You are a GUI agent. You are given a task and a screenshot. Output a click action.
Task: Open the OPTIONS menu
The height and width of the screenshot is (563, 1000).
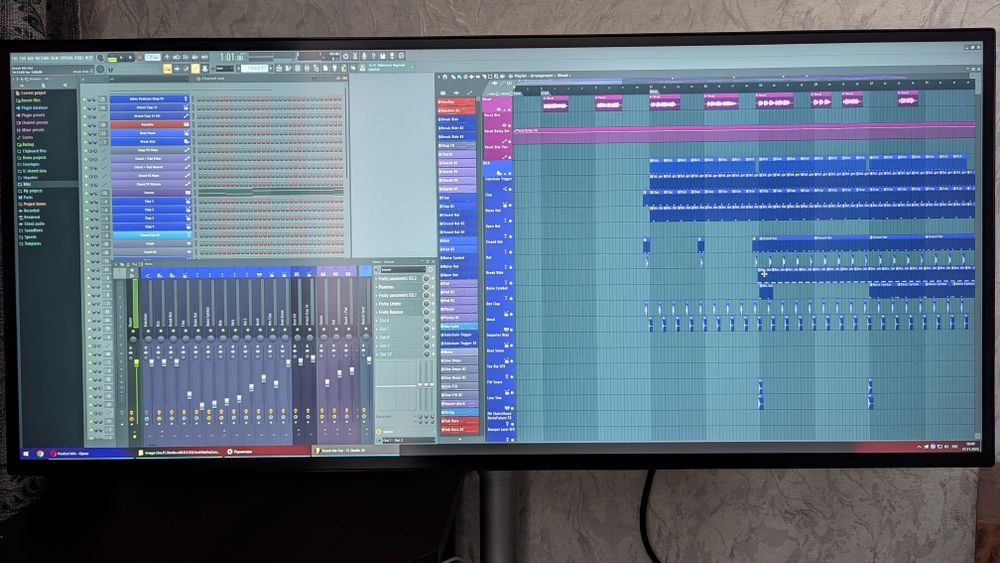[x=67, y=58]
